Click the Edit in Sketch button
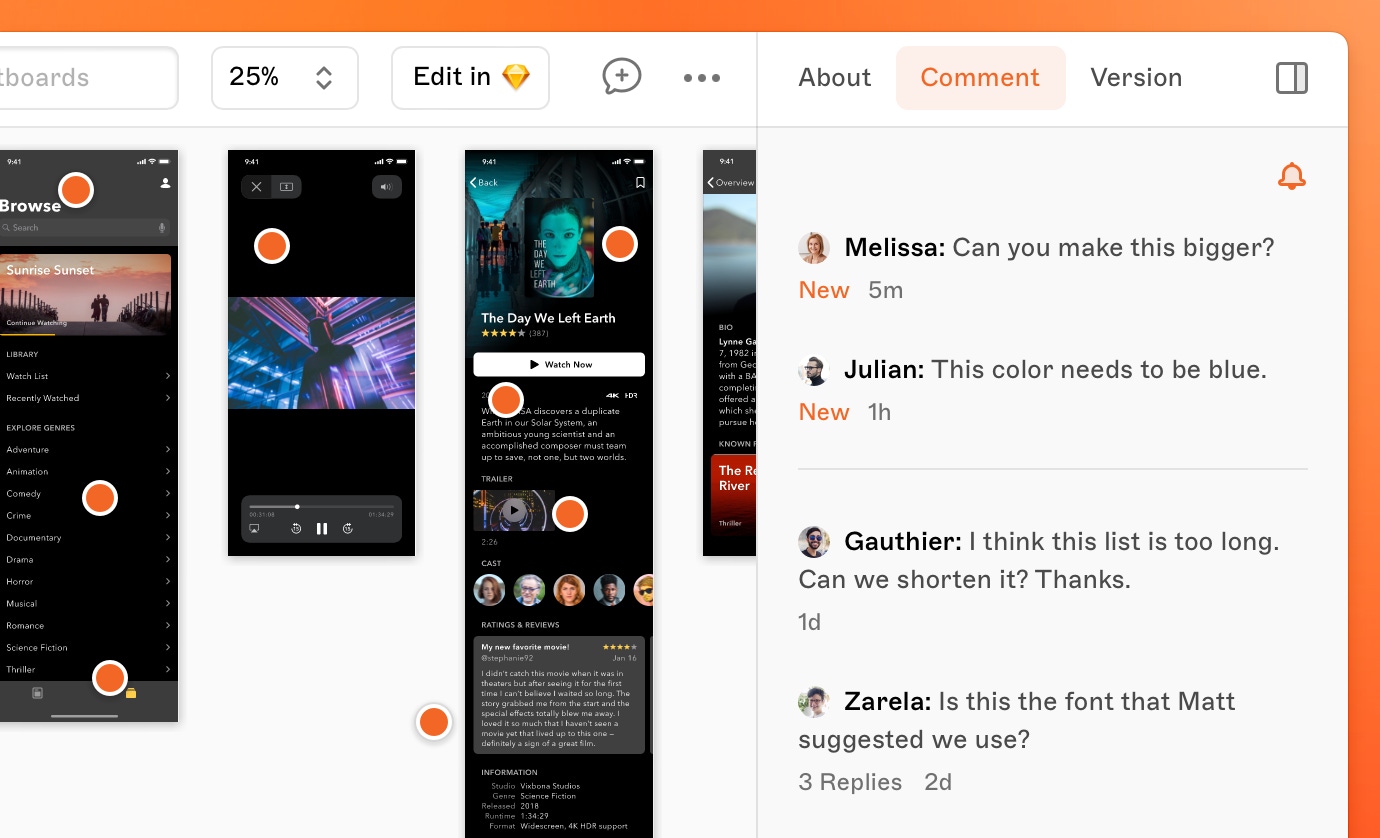The image size is (1380, 838). pyautogui.click(x=470, y=78)
